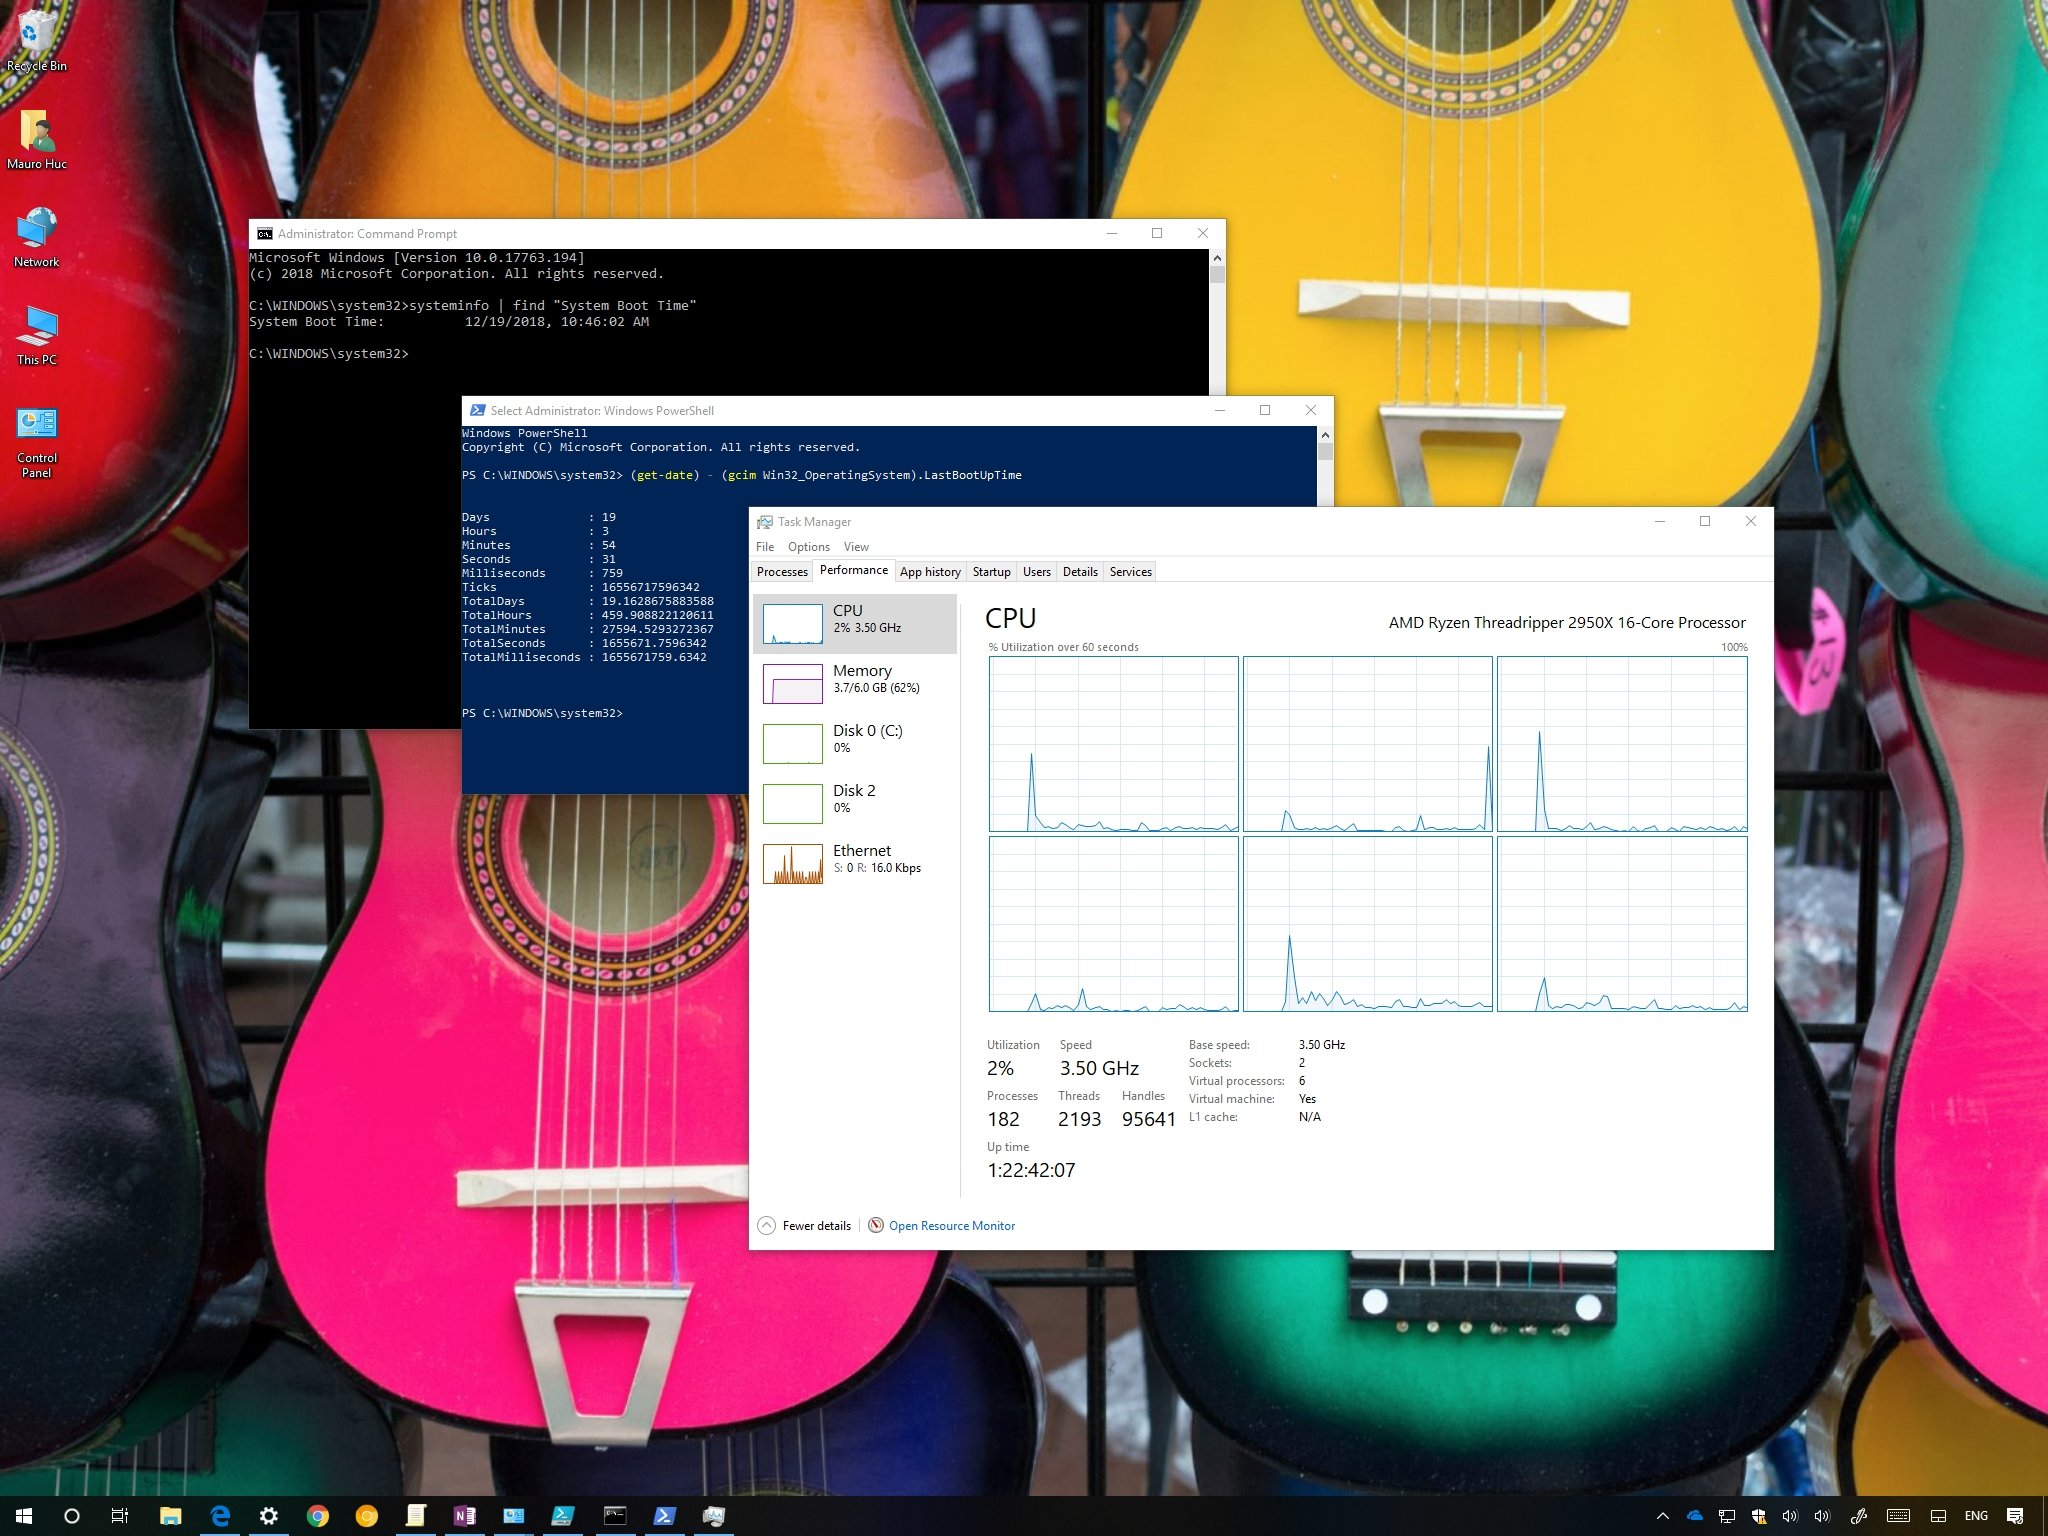Open Windows Security shield tray icon
The height and width of the screenshot is (1536, 2048).
pos(1759,1516)
